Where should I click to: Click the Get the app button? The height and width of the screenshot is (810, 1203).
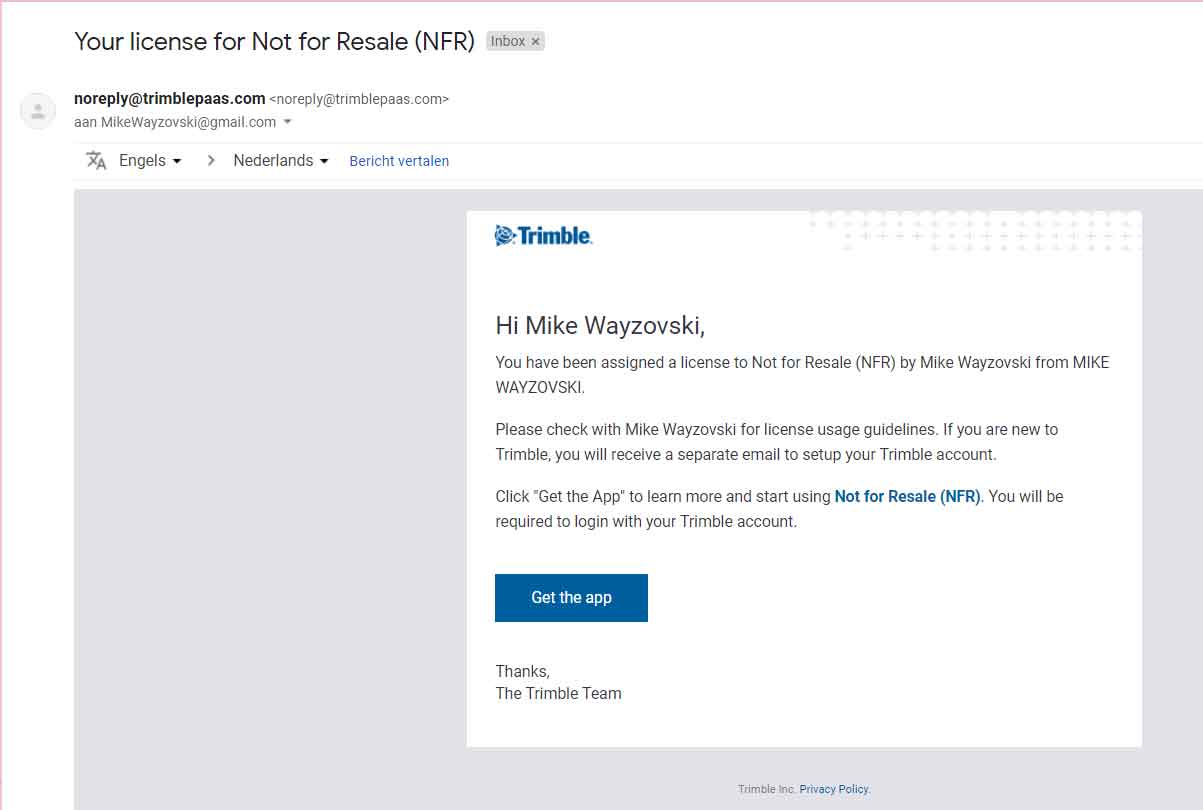(x=571, y=598)
